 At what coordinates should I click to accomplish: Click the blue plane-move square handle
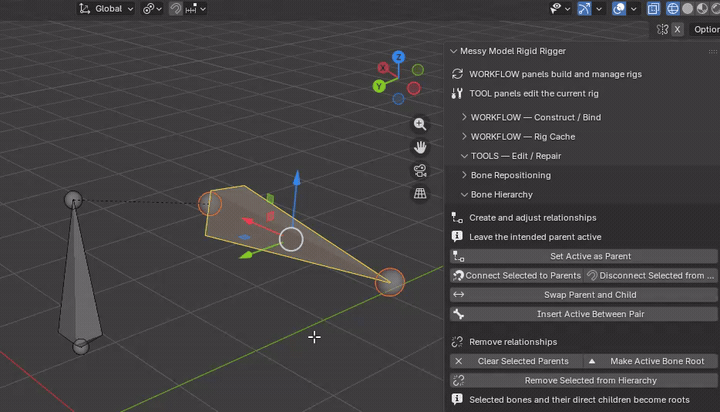coord(245,237)
